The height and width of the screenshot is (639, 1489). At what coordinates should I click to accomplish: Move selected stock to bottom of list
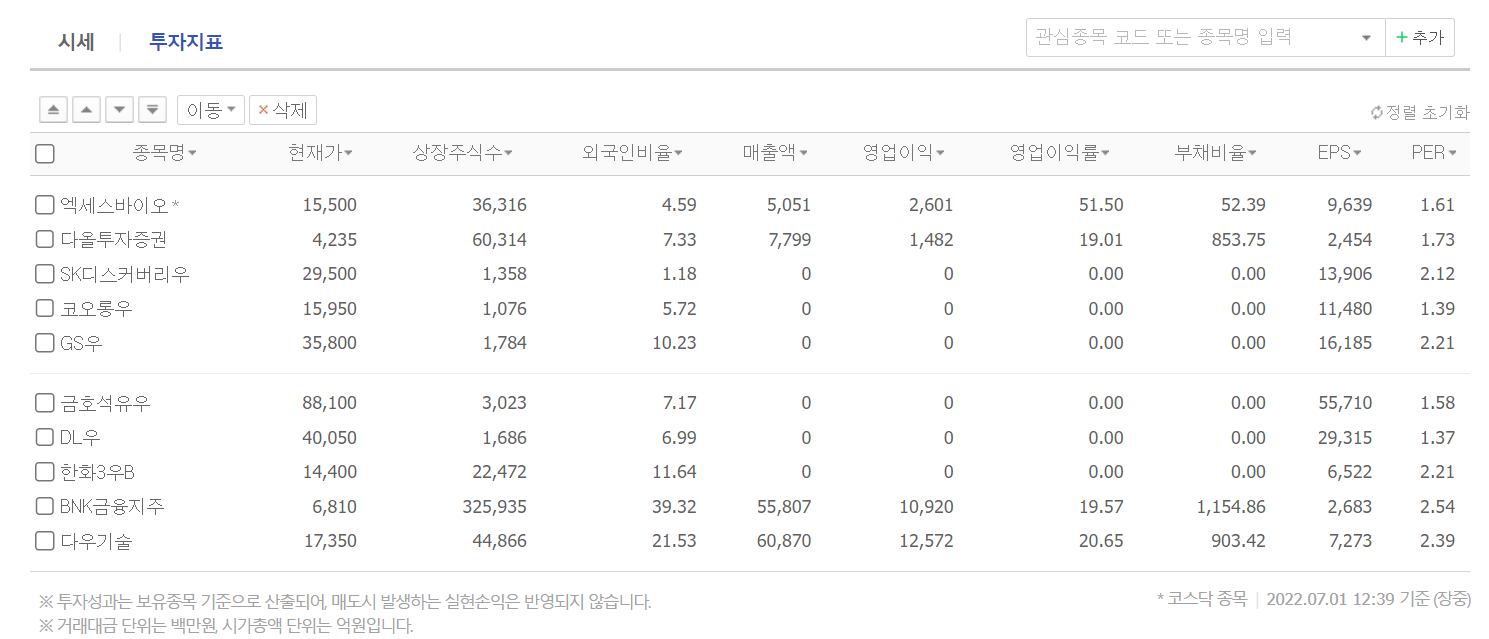pyautogui.click(x=152, y=109)
